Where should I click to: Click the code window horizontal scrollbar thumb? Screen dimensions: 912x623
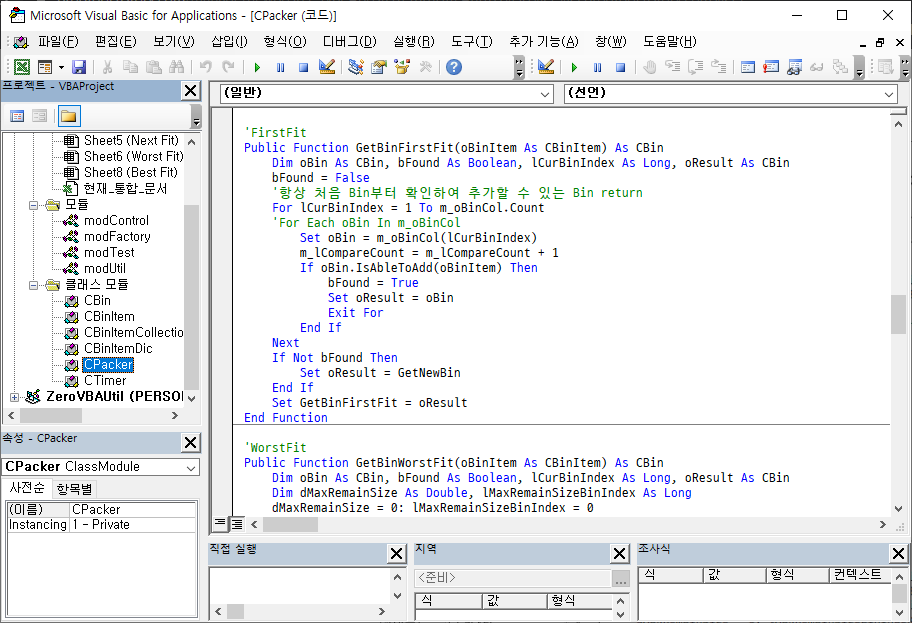click(x=290, y=525)
